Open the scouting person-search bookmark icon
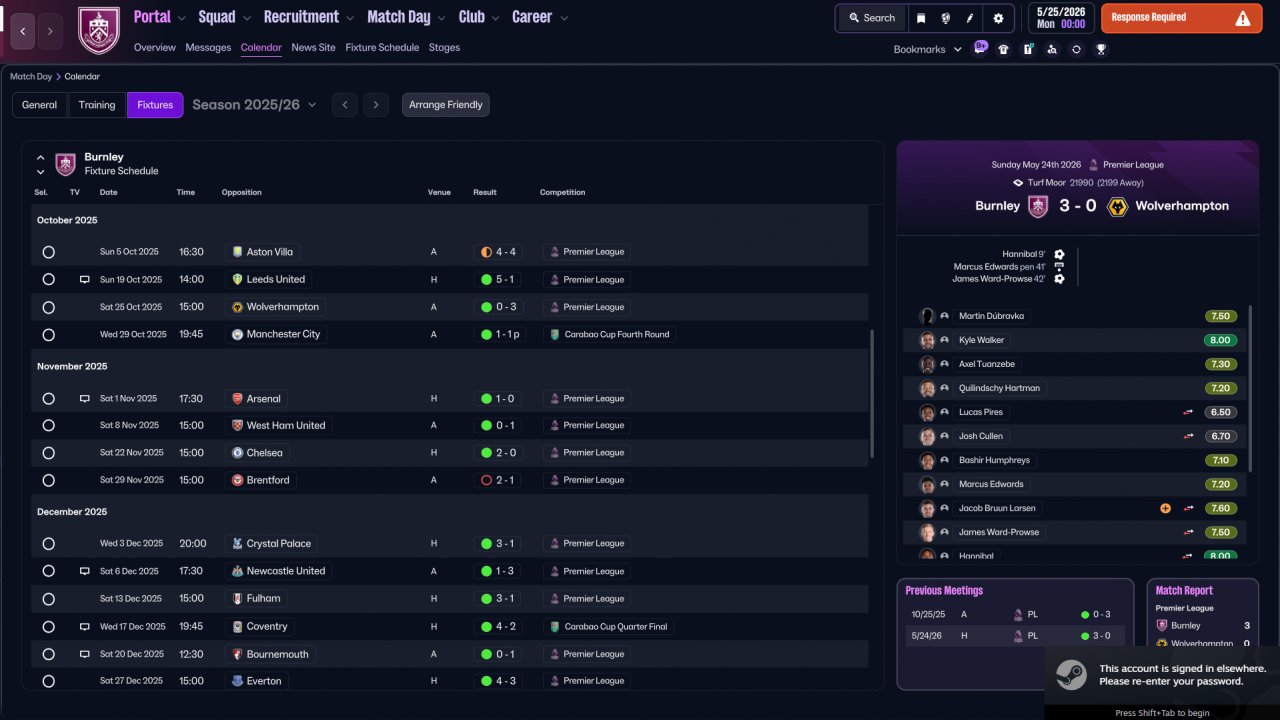 point(1052,49)
